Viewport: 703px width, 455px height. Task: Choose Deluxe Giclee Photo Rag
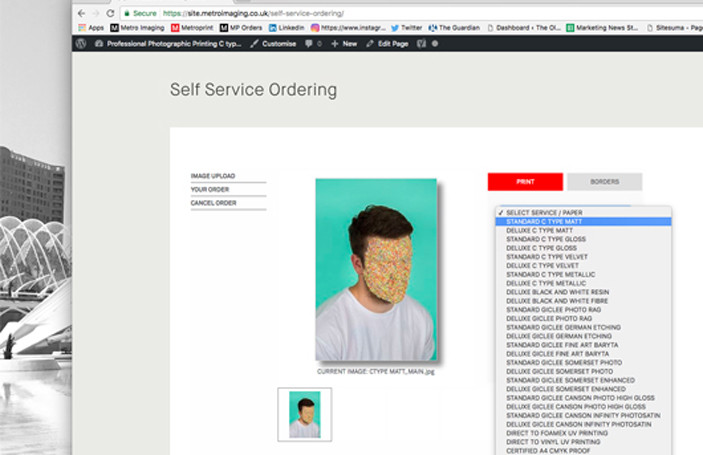(x=583, y=318)
